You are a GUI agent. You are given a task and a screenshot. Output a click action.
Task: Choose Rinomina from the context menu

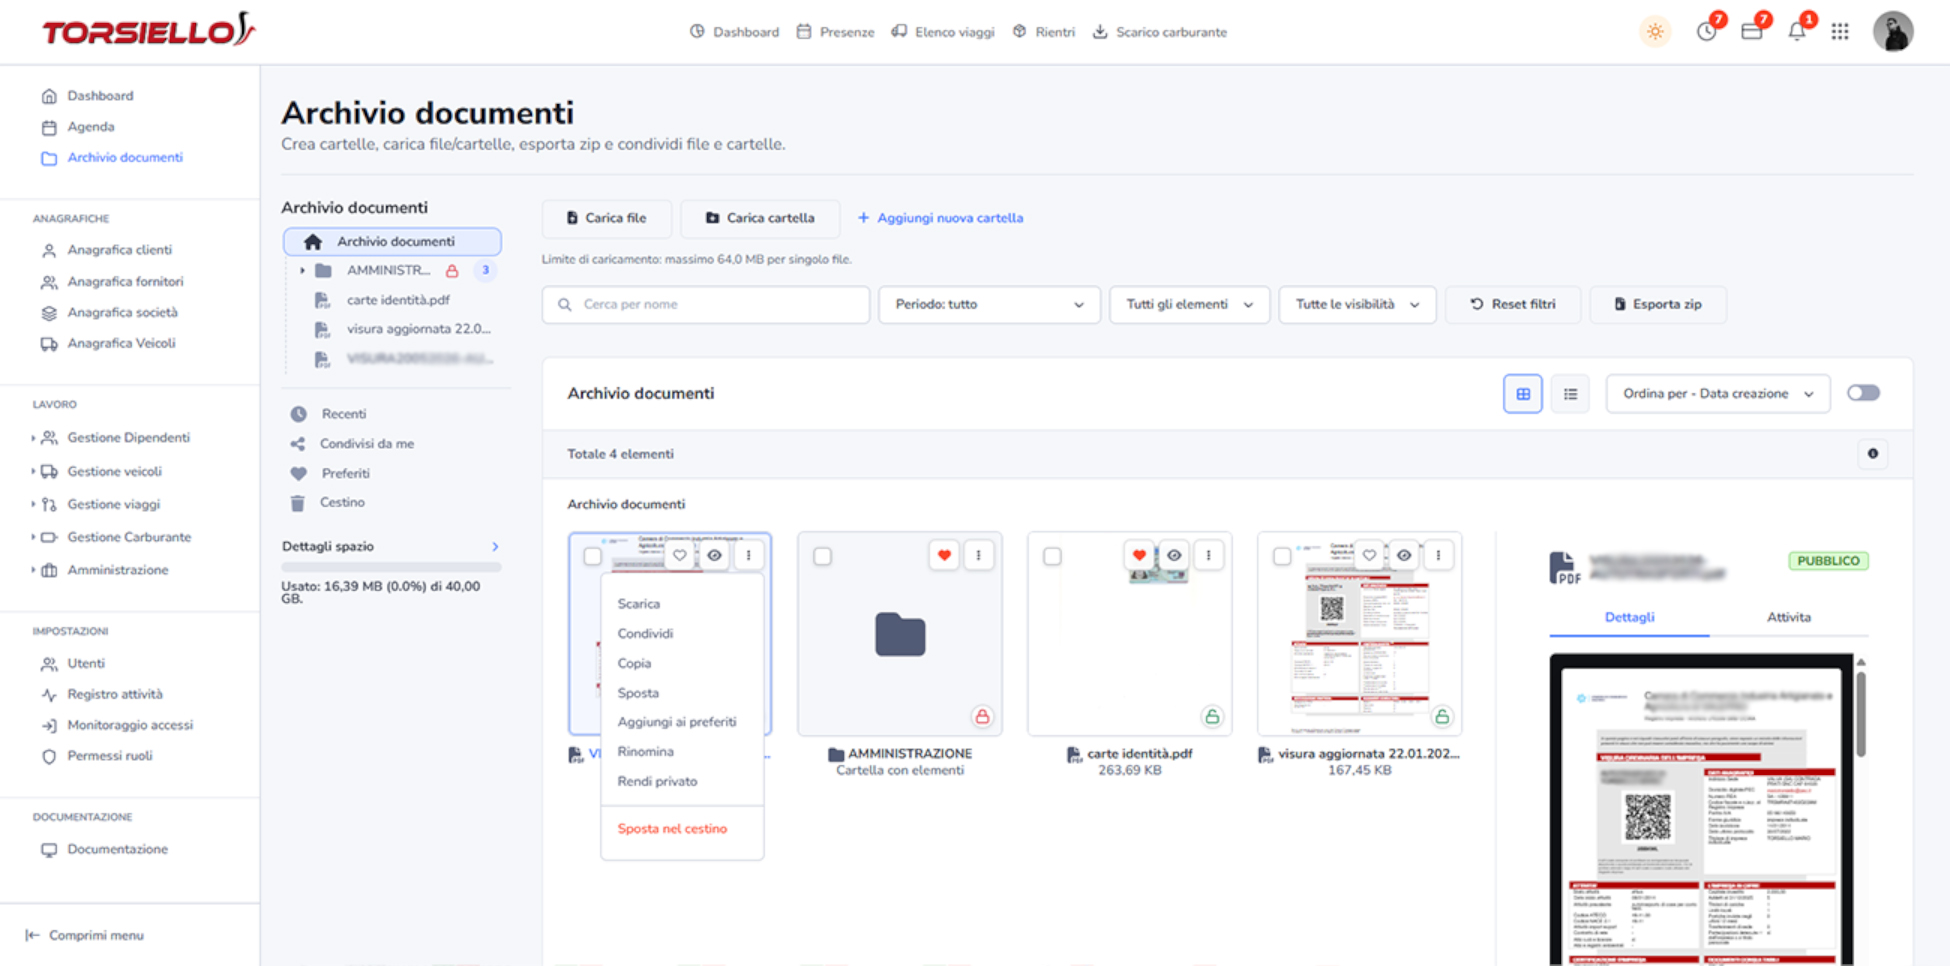pos(645,752)
